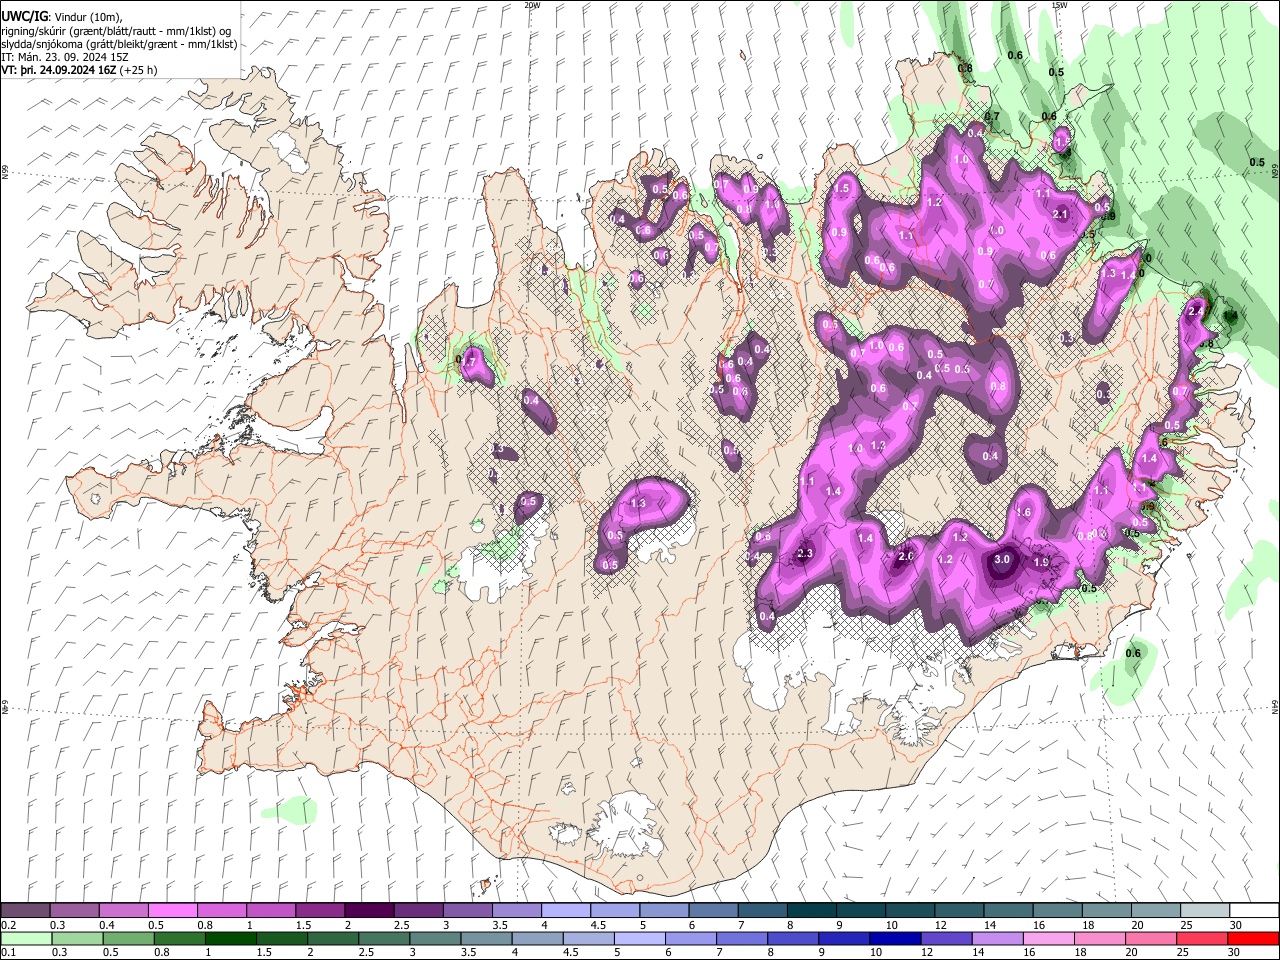Click the '15W' longitude label

[1059, 5]
